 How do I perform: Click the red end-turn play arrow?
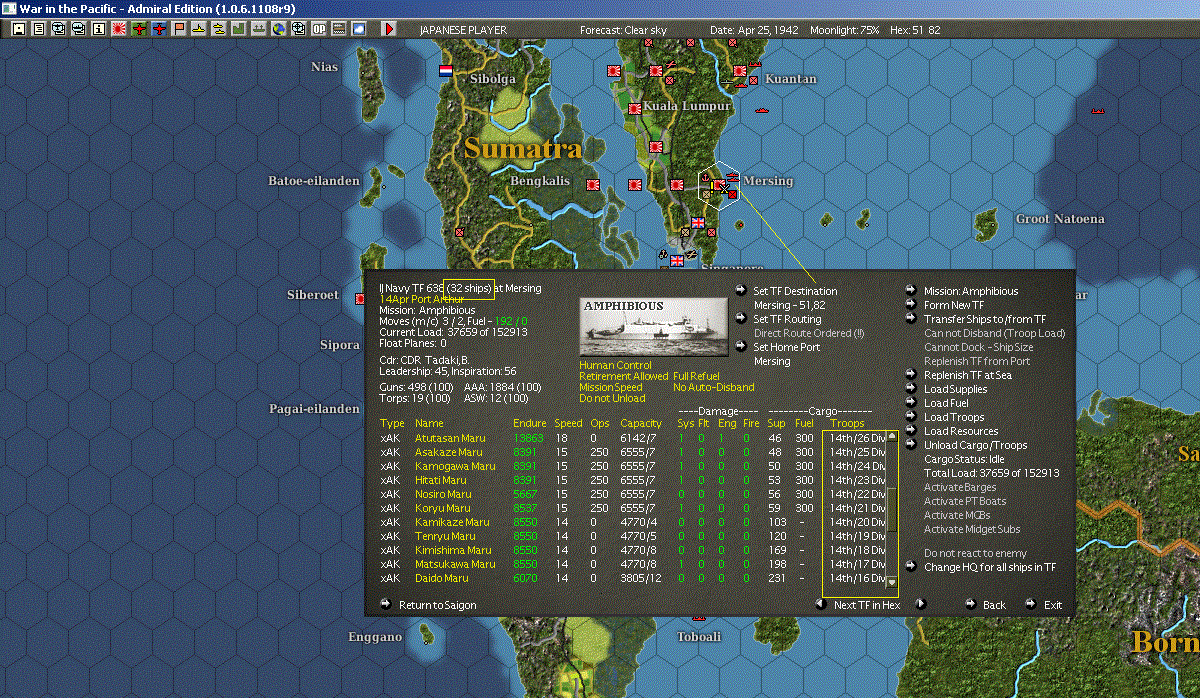point(389,29)
